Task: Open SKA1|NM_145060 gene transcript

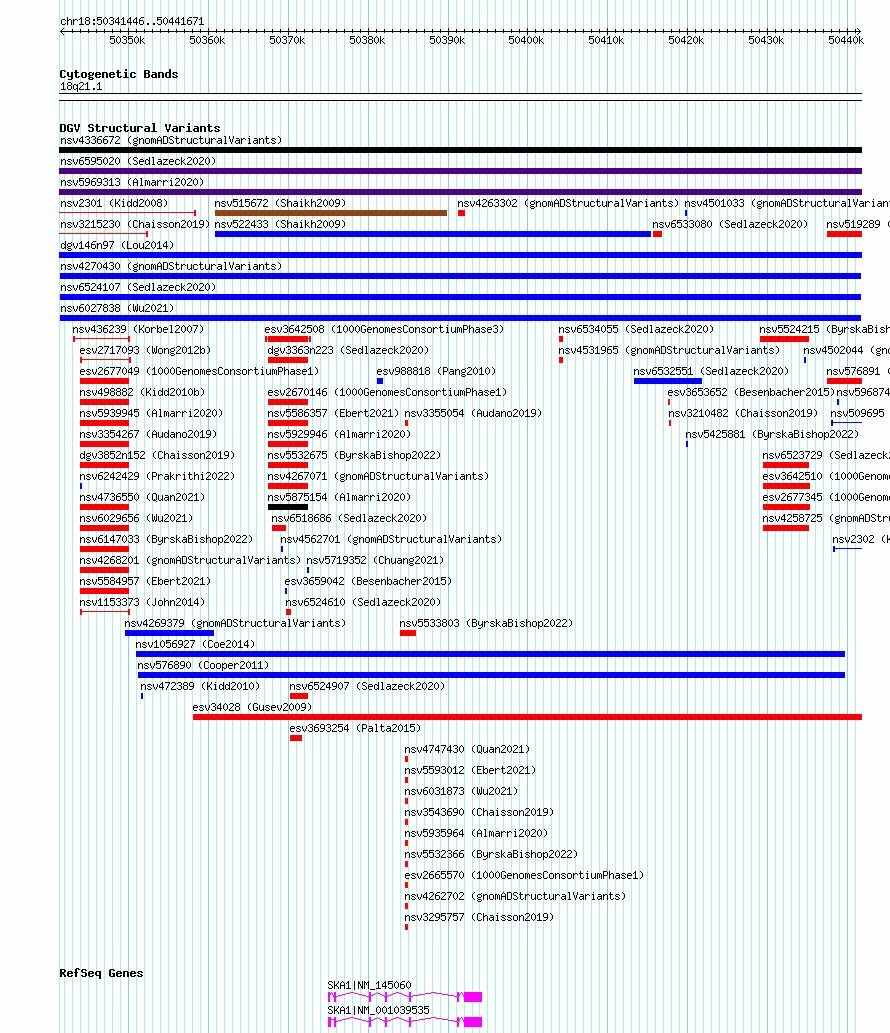Action: click(x=404, y=997)
